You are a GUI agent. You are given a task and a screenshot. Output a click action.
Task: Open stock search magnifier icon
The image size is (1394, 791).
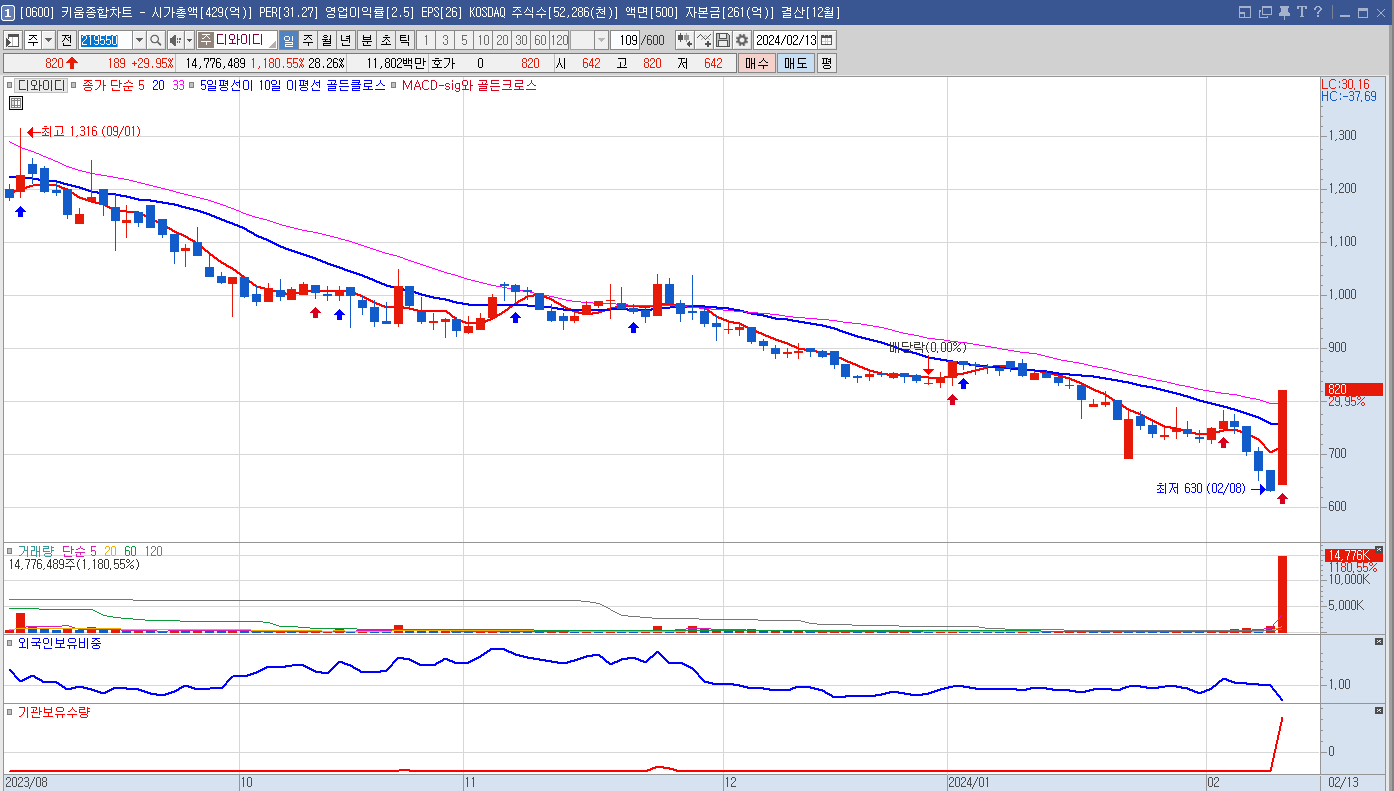pyautogui.click(x=156, y=40)
